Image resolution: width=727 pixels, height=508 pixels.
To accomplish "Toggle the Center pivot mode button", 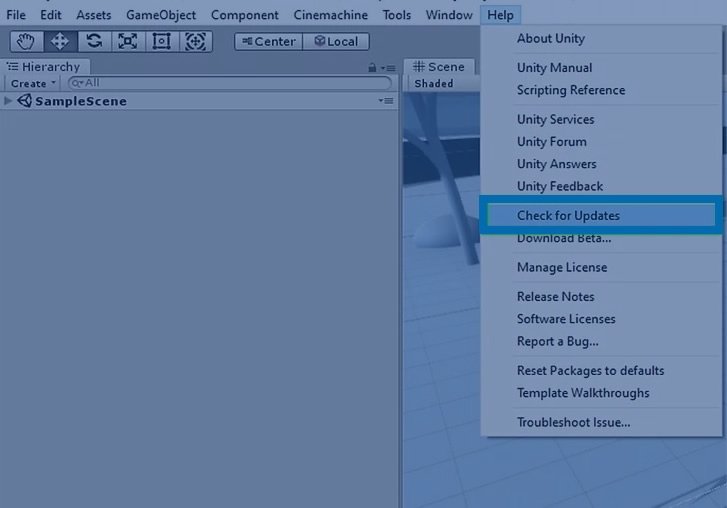I will pos(268,42).
